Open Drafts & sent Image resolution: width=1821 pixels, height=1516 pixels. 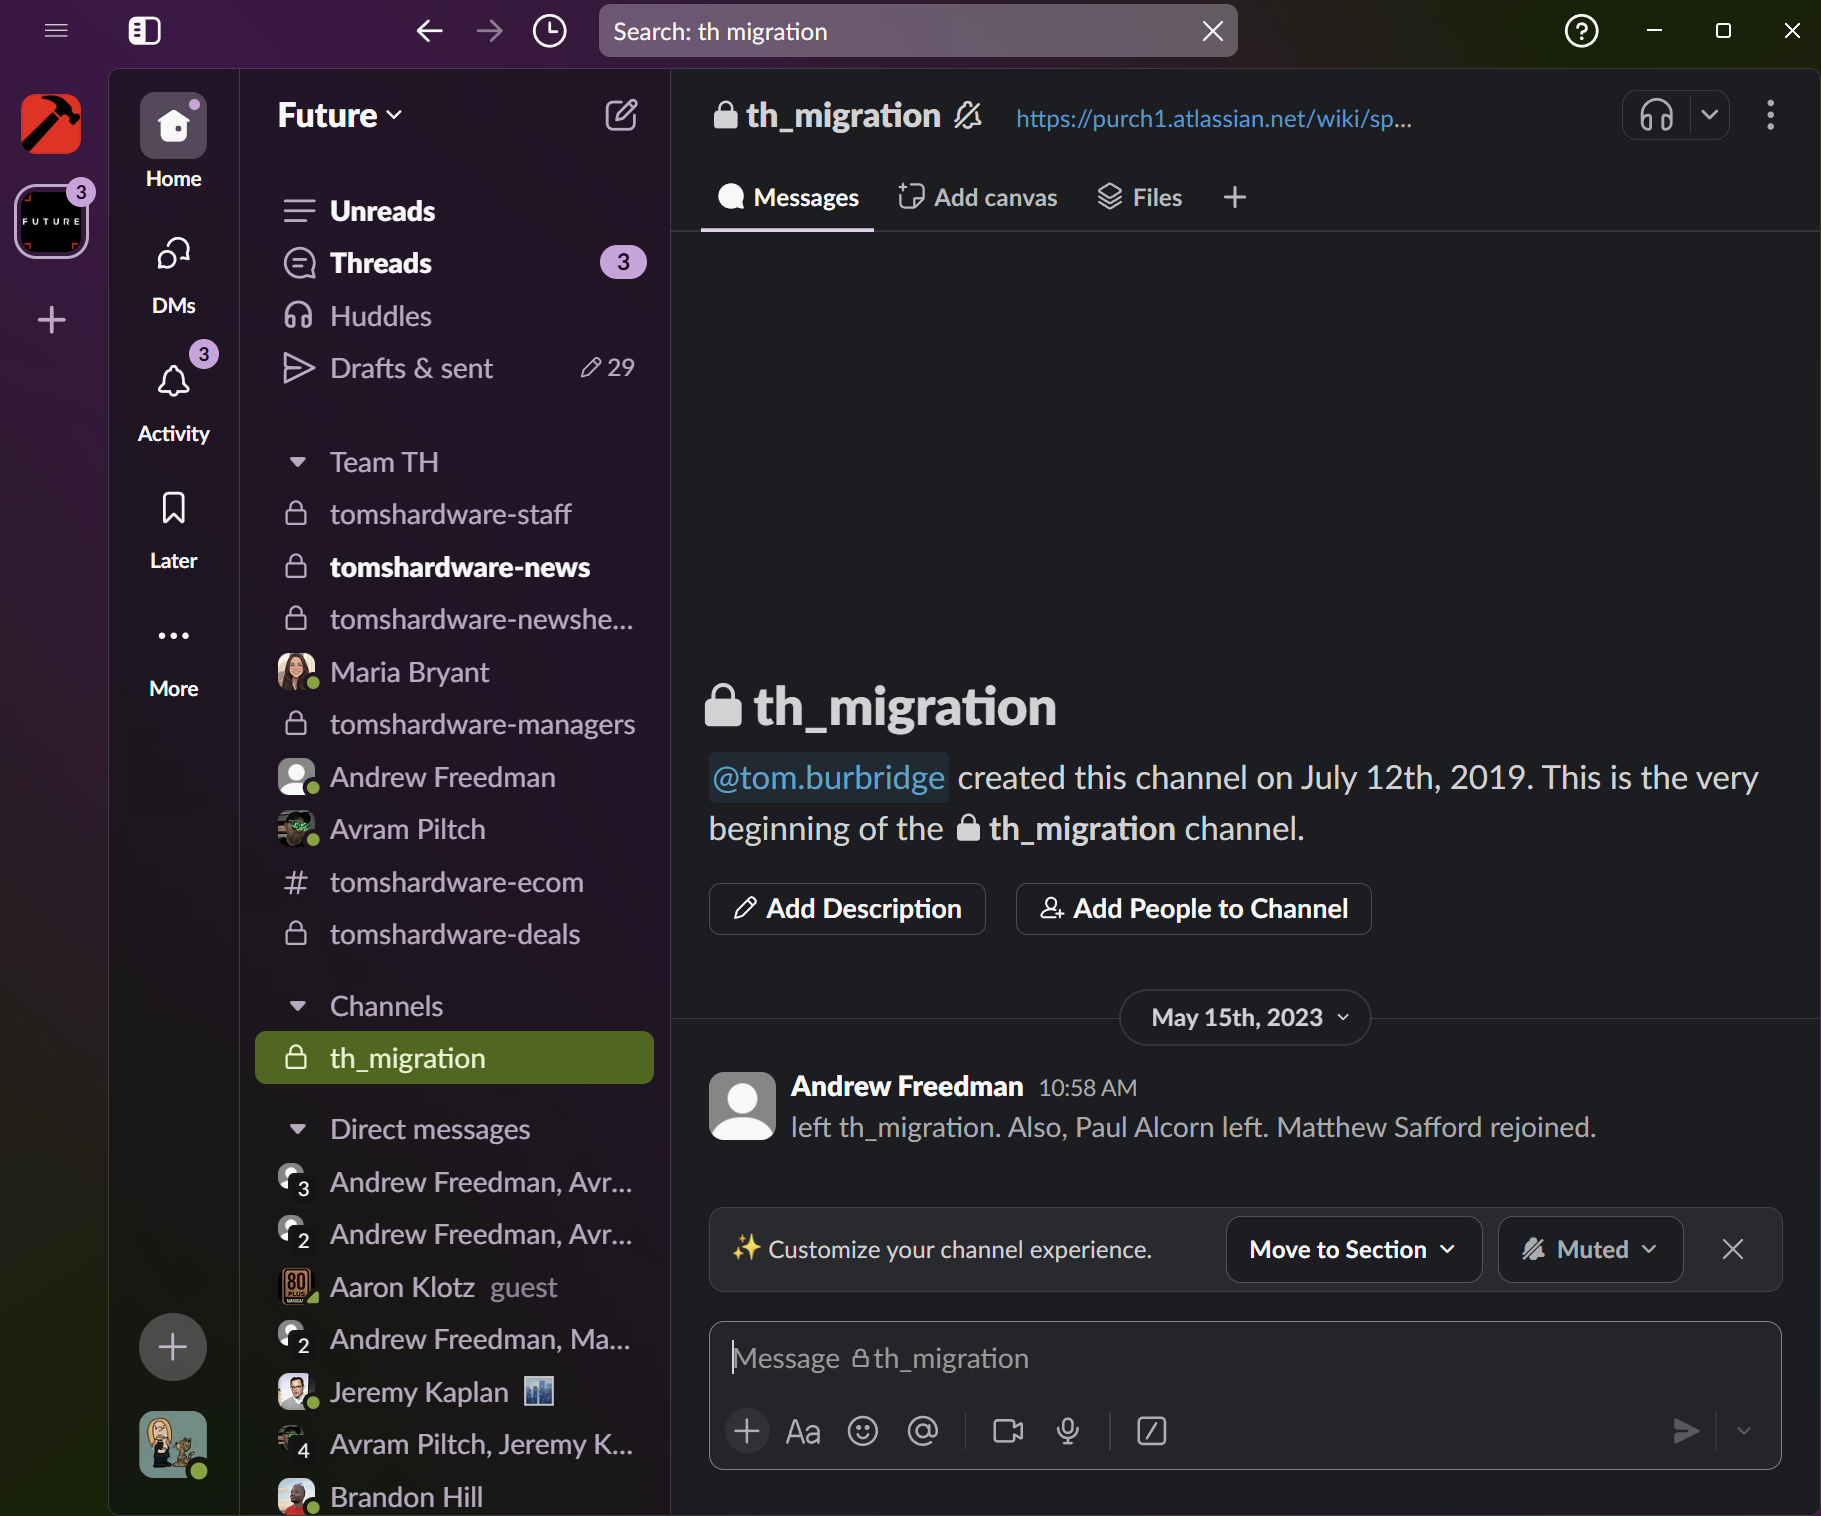click(455, 368)
